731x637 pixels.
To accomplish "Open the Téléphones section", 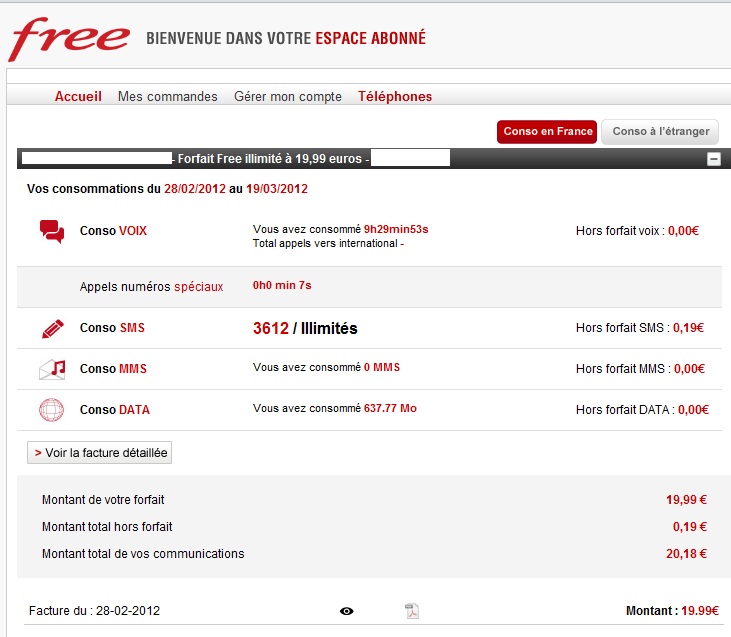I will (x=395, y=97).
